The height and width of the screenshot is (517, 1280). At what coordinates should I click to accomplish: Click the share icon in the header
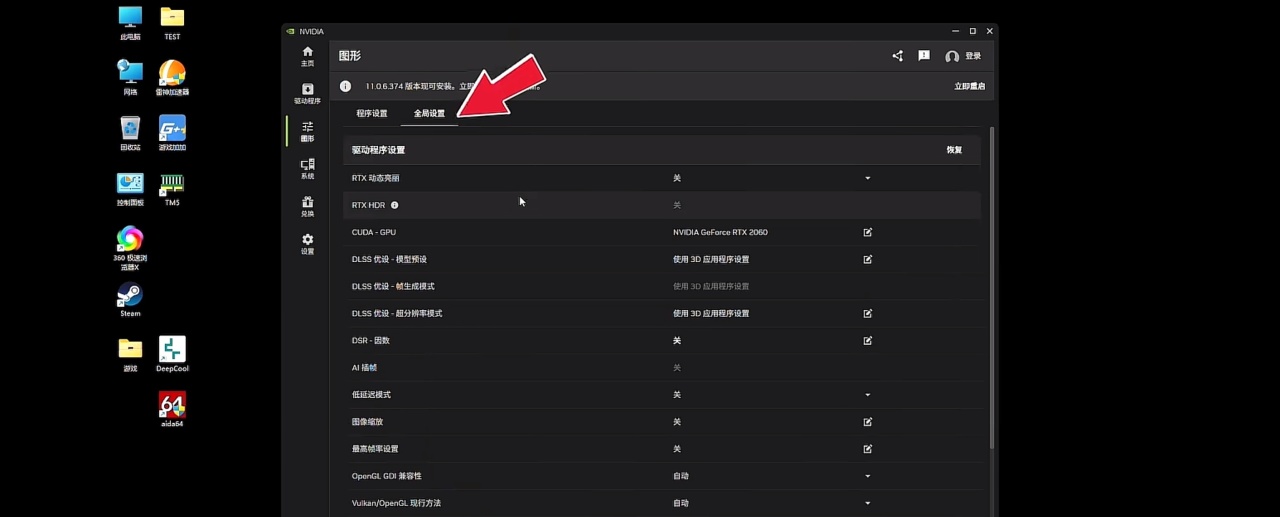pos(897,56)
